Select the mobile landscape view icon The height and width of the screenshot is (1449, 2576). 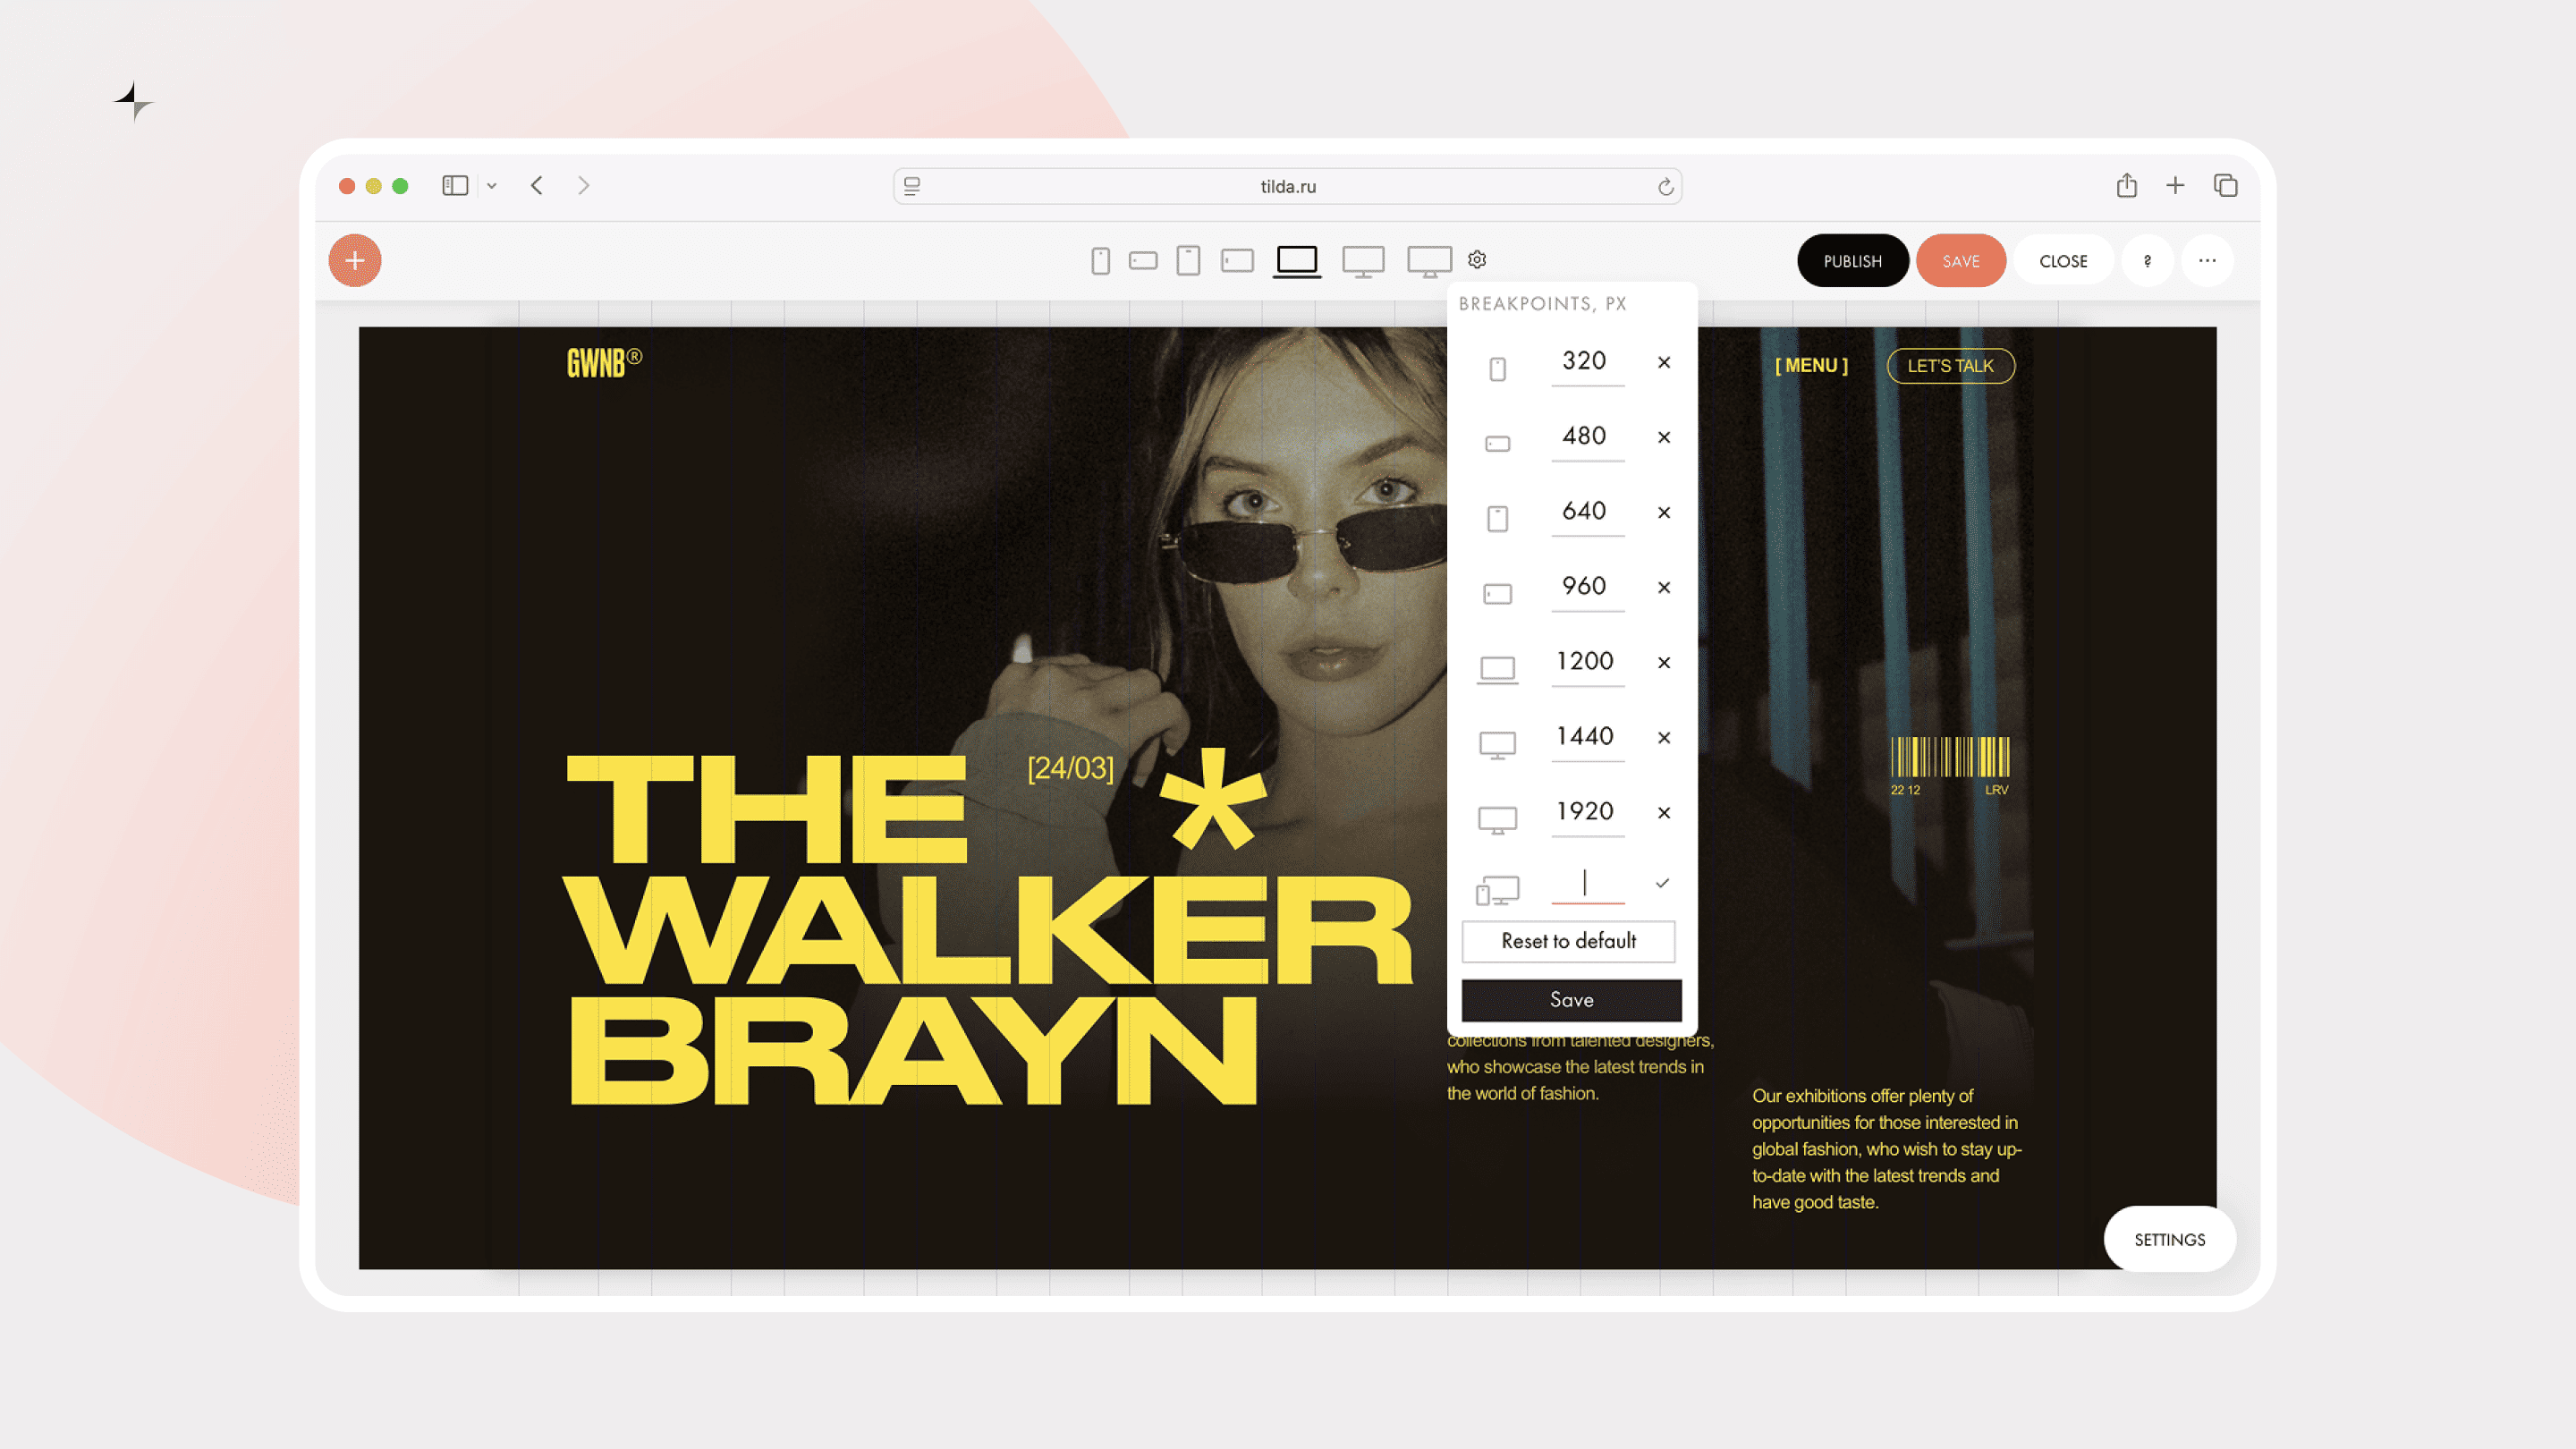tap(1143, 261)
